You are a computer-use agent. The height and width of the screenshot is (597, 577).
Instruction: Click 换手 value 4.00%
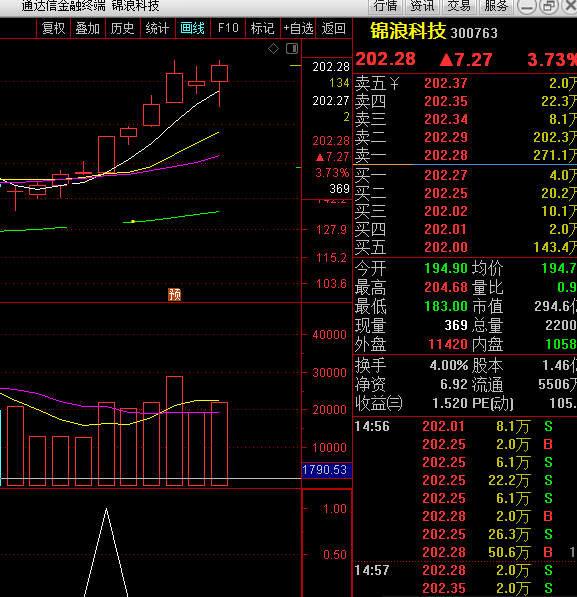[449, 366]
